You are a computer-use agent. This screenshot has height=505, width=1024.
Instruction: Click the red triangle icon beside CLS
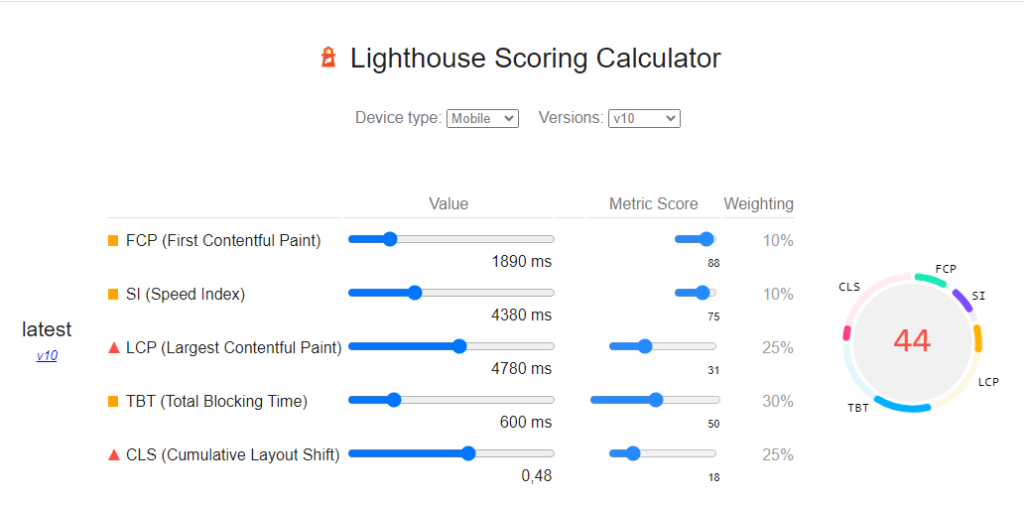tap(113, 455)
